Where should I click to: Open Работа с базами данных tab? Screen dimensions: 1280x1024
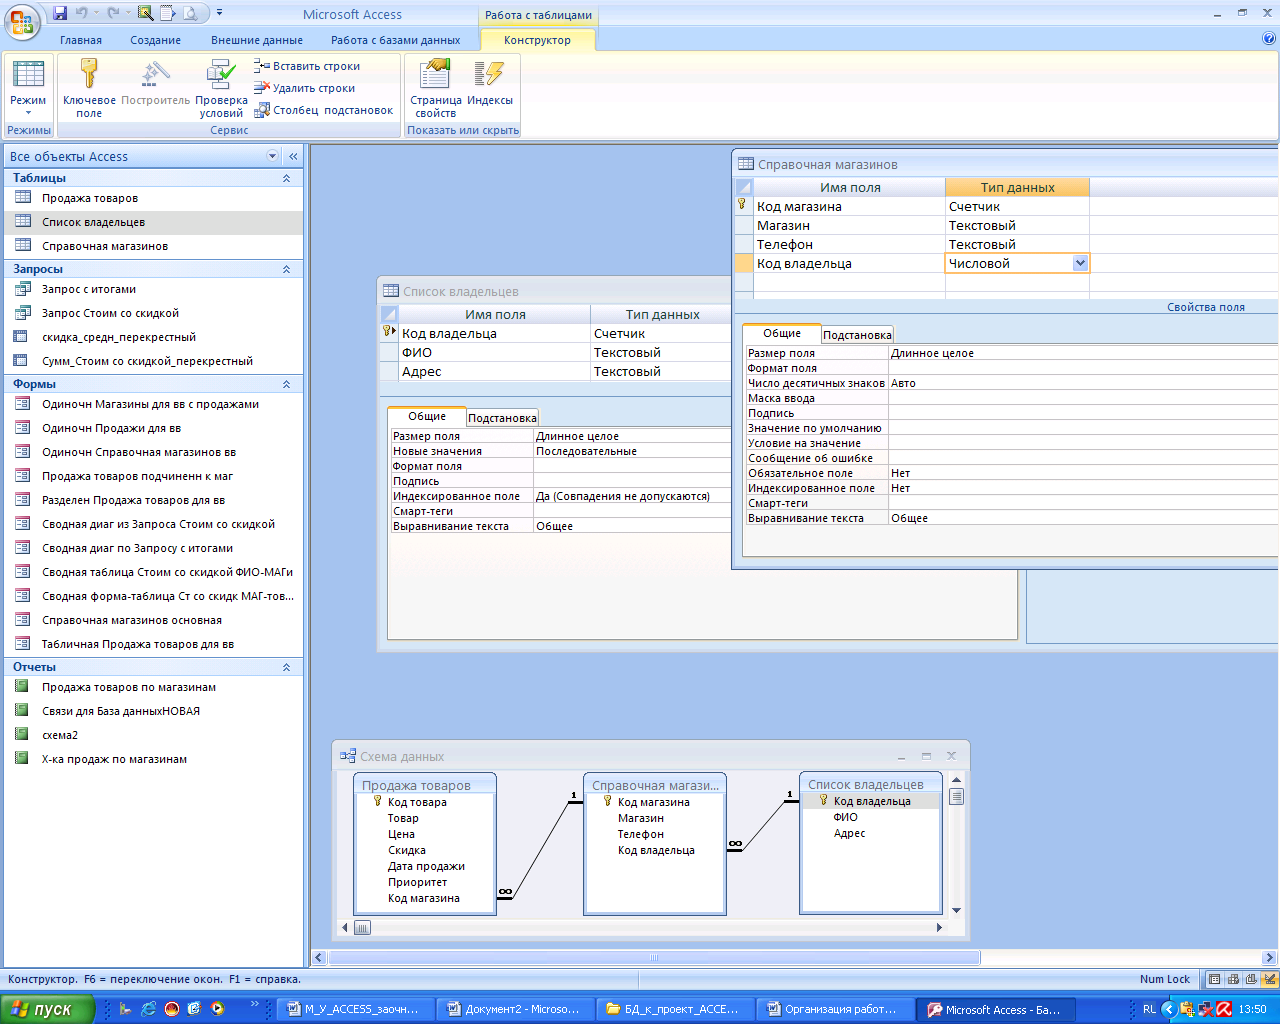click(x=396, y=40)
